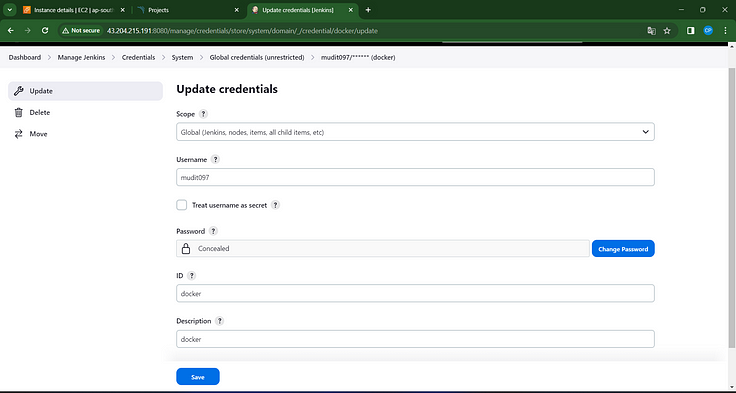
Task: Open the ID help question mark
Action: [x=191, y=276]
